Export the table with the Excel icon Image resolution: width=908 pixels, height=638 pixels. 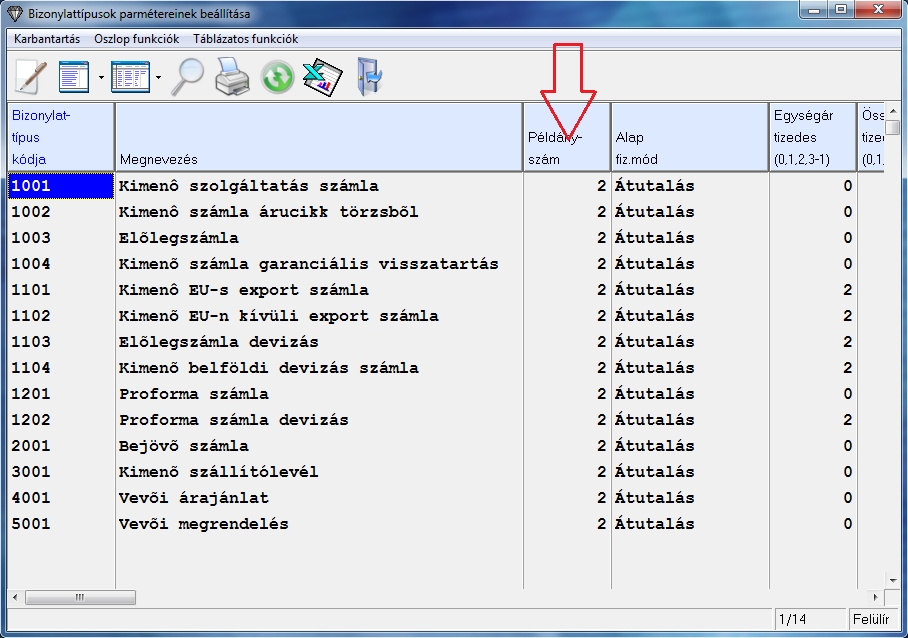pyautogui.click(x=322, y=77)
